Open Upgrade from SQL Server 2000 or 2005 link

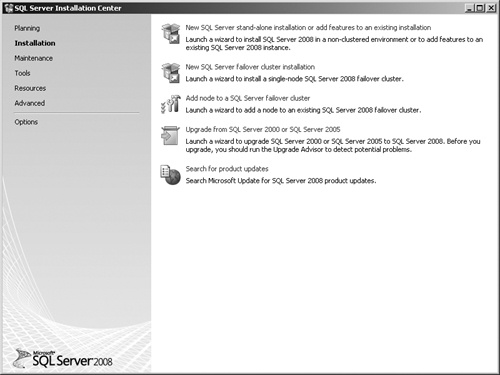pyautogui.click(x=263, y=130)
